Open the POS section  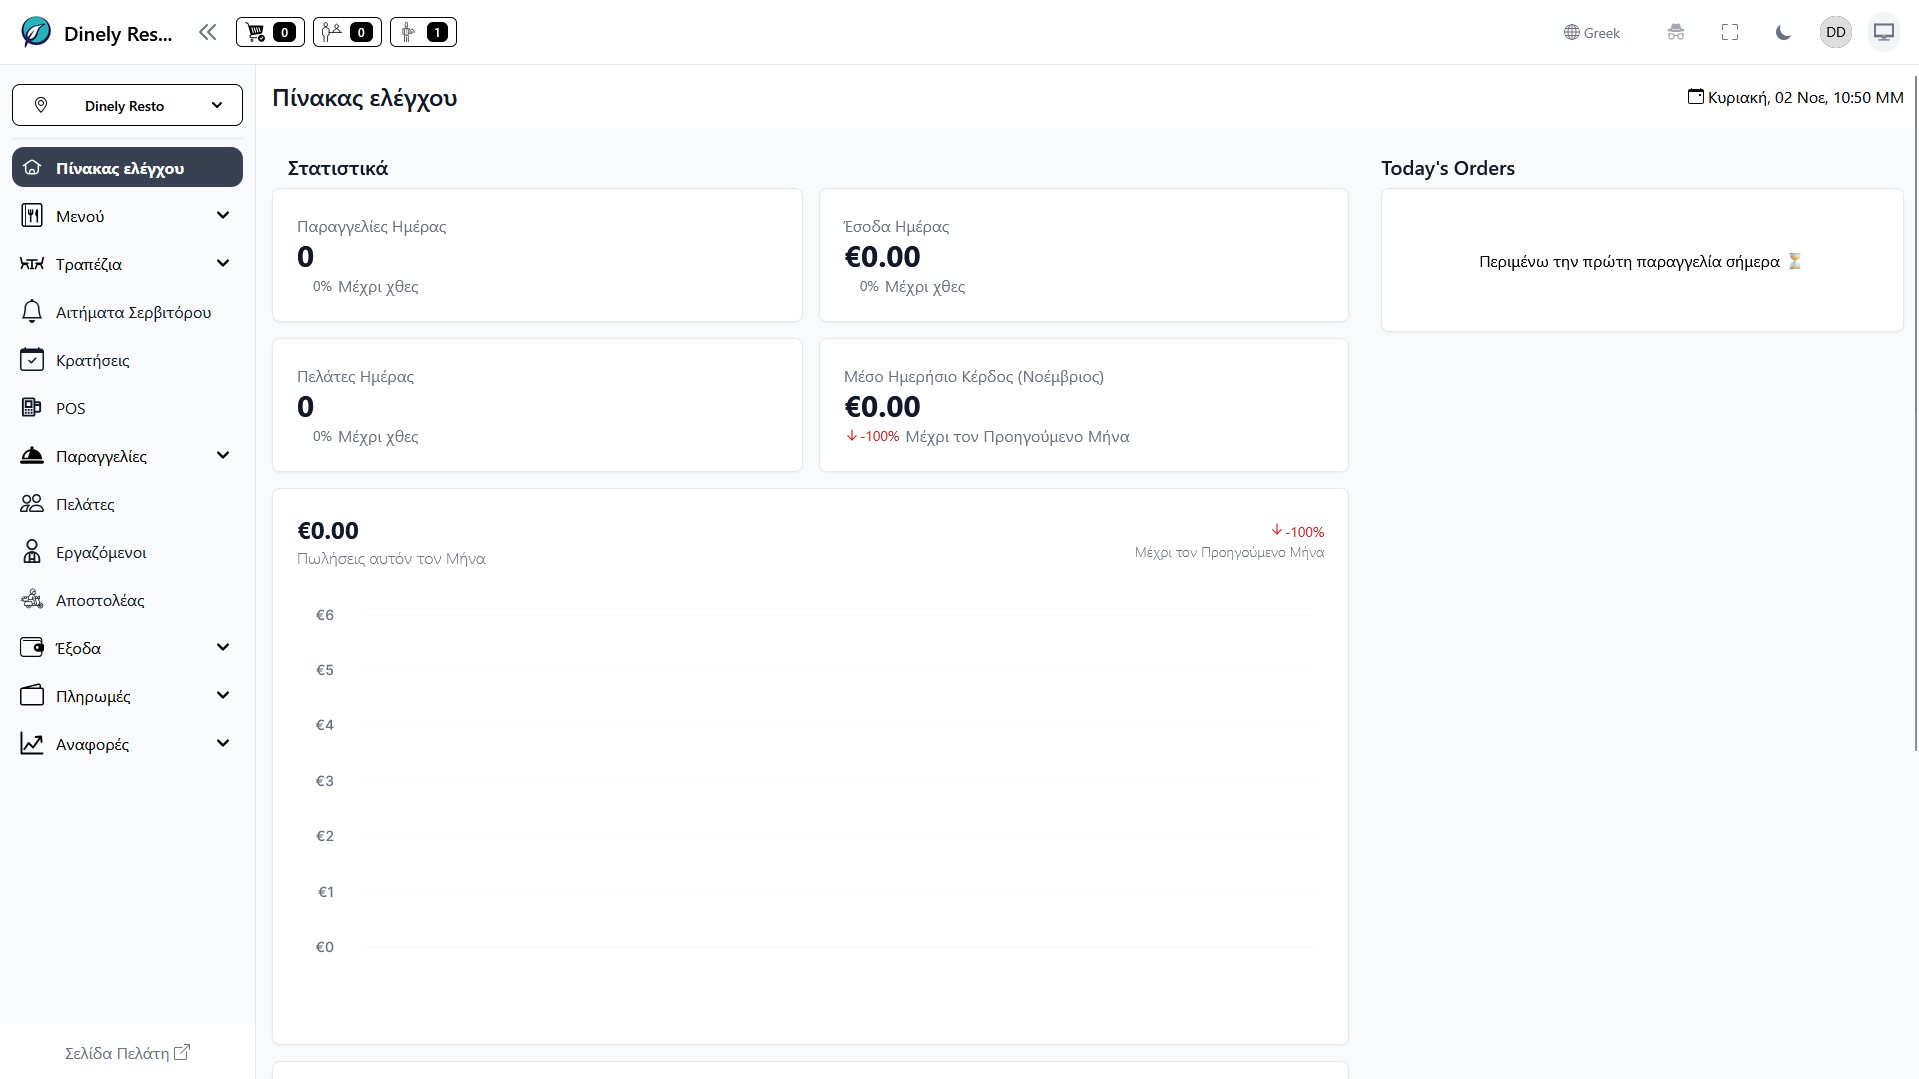coord(70,408)
